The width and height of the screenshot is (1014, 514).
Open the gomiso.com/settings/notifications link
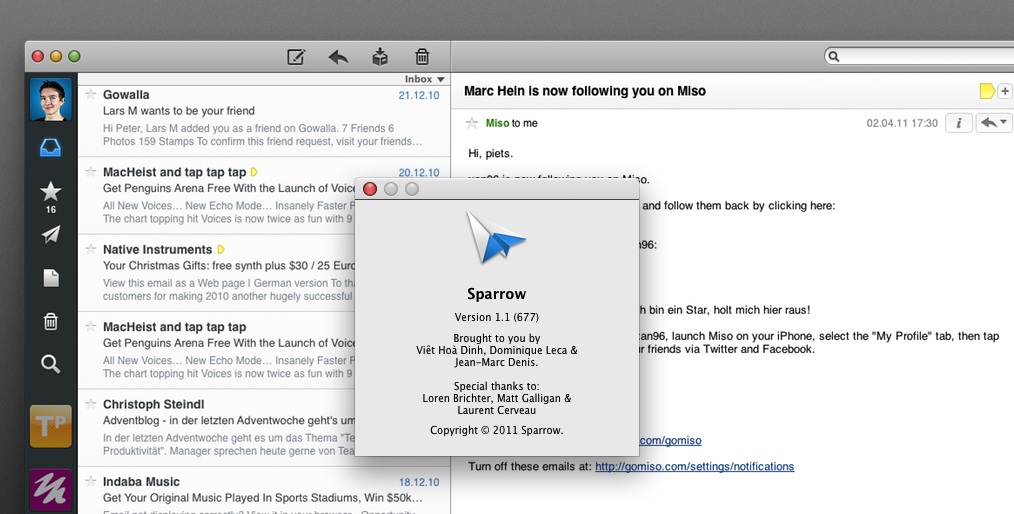tap(695, 466)
